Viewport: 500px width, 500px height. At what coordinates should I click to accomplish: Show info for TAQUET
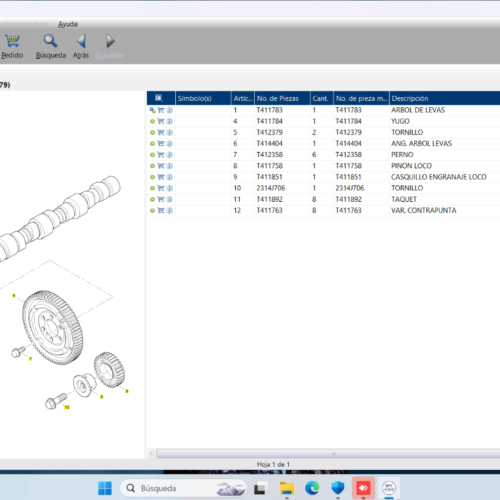point(169,199)
